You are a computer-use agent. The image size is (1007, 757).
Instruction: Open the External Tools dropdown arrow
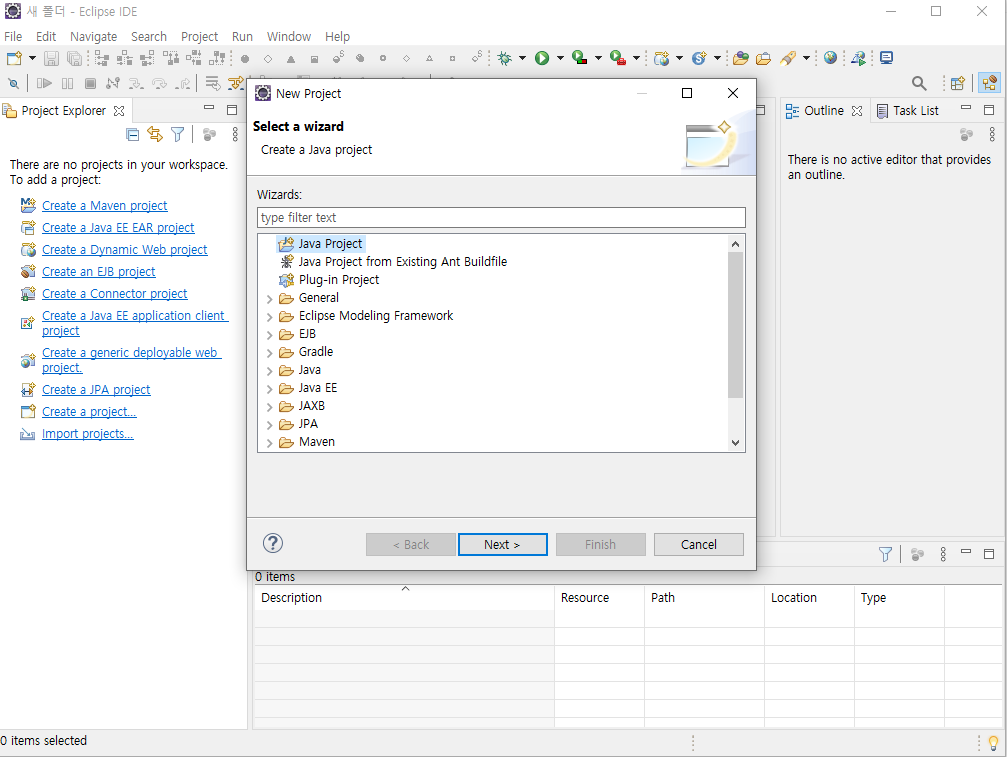point(636,58)
